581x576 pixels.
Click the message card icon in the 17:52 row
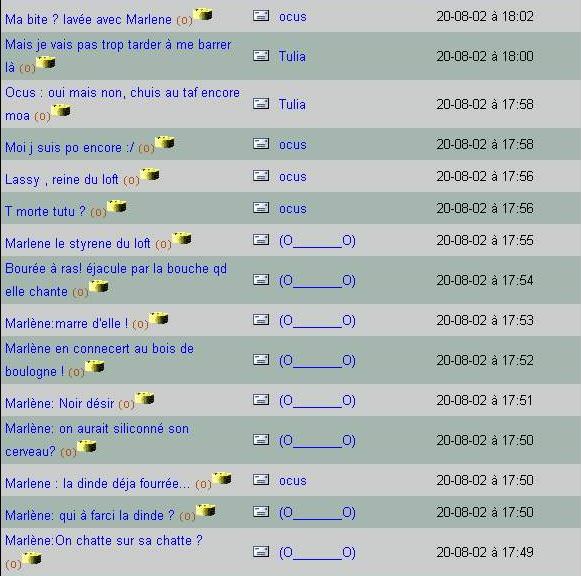pos(261,360)
